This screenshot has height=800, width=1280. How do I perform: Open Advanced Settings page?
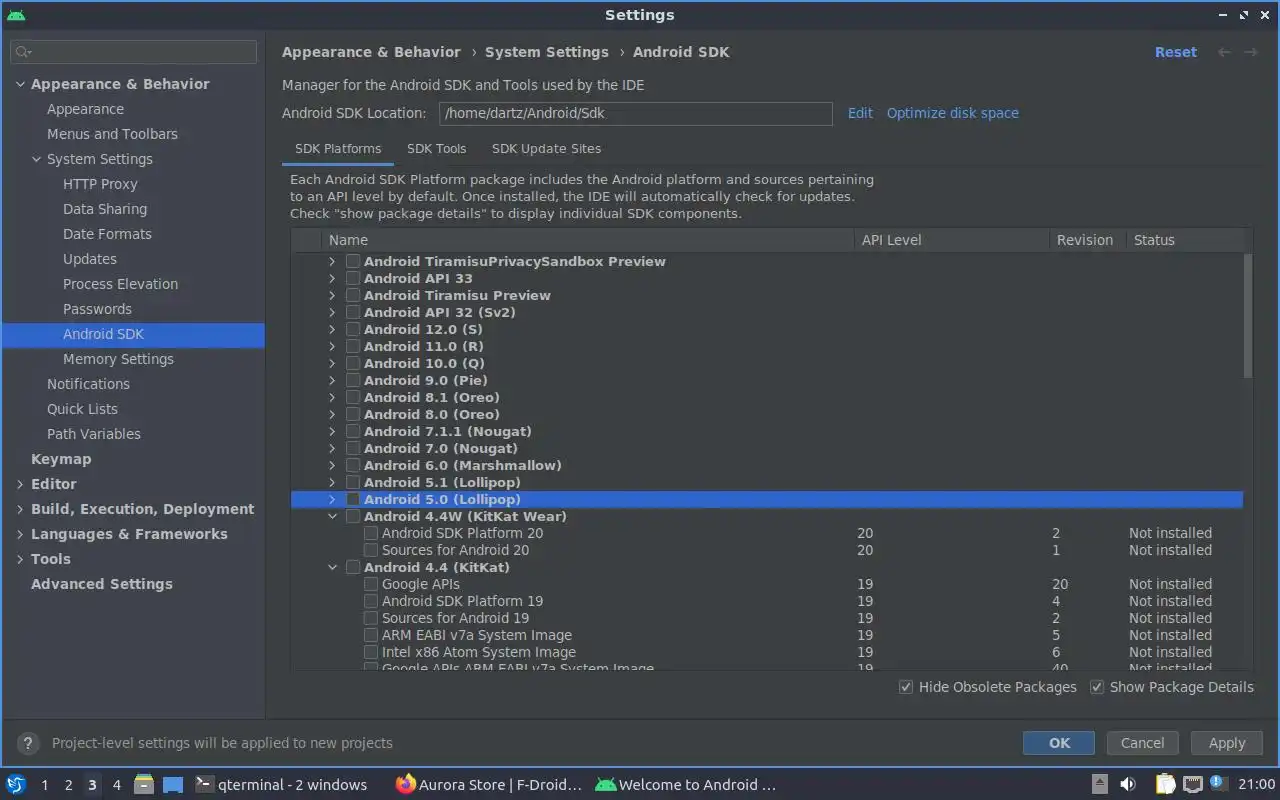point(102,584)
